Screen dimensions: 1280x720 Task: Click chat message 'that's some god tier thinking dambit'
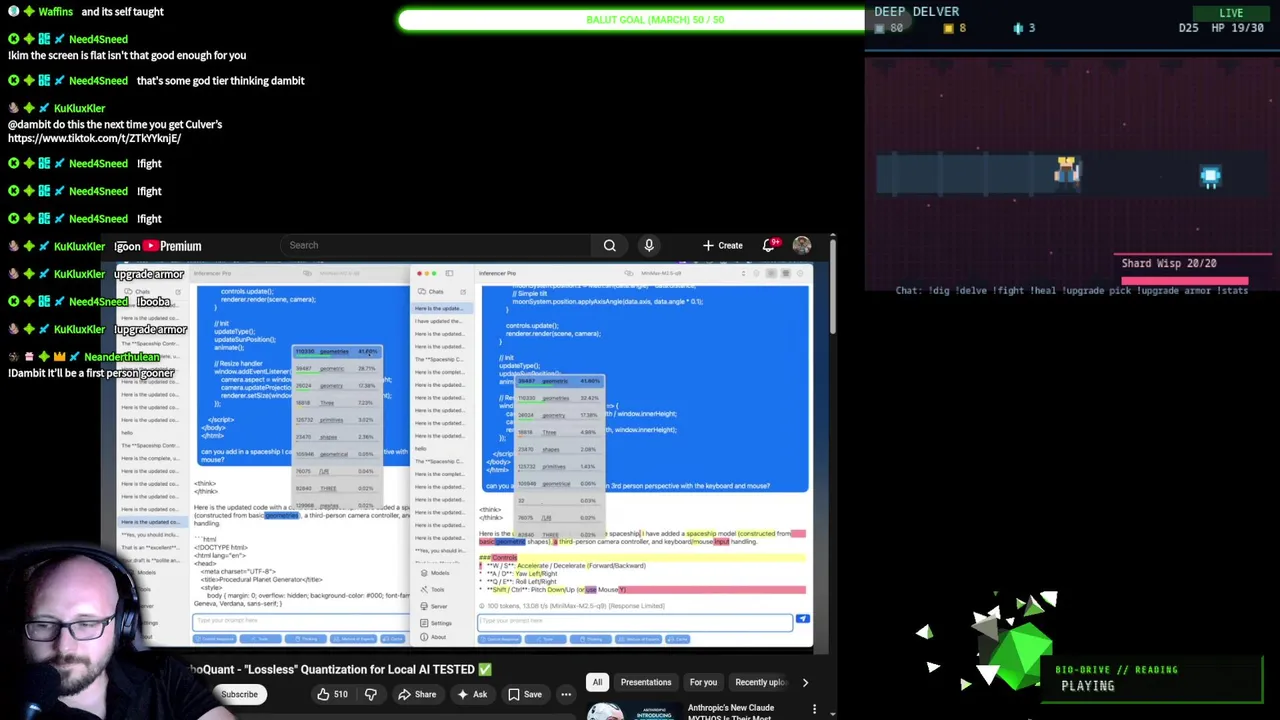coord(220,81)
